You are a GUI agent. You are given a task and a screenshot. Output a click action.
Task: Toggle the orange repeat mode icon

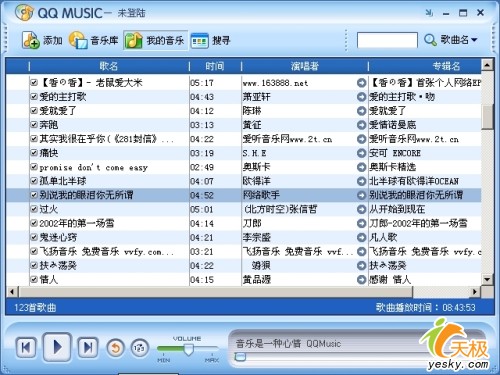tap(115, 348)
